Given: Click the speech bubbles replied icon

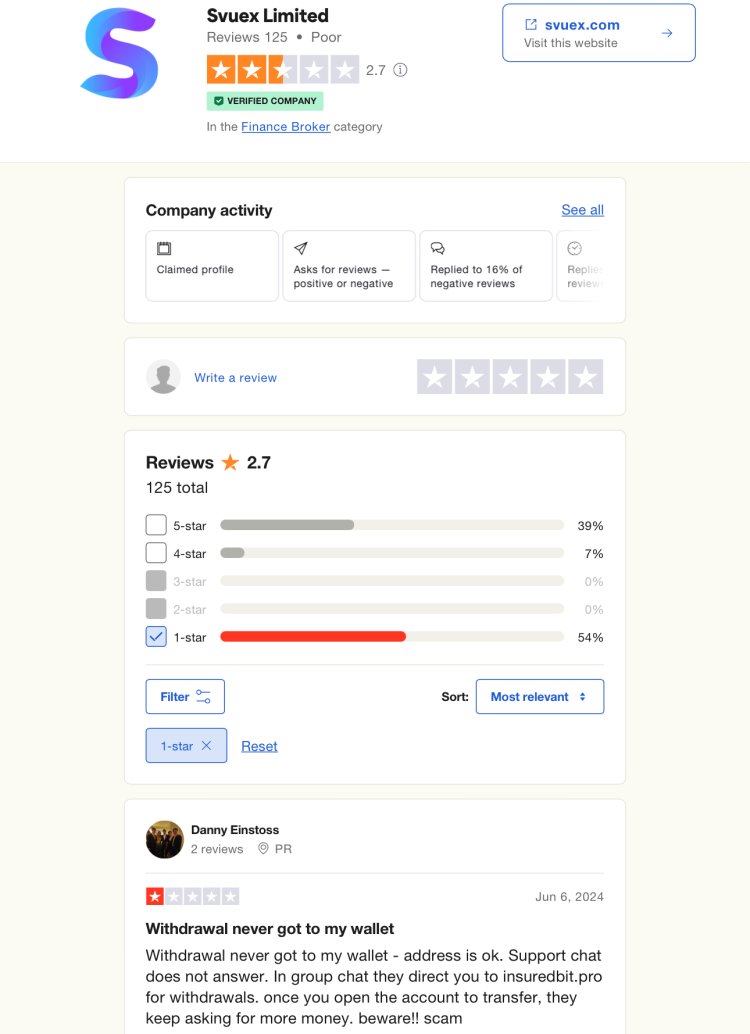Looking at the screenshot, I should [x=437, y=248].
